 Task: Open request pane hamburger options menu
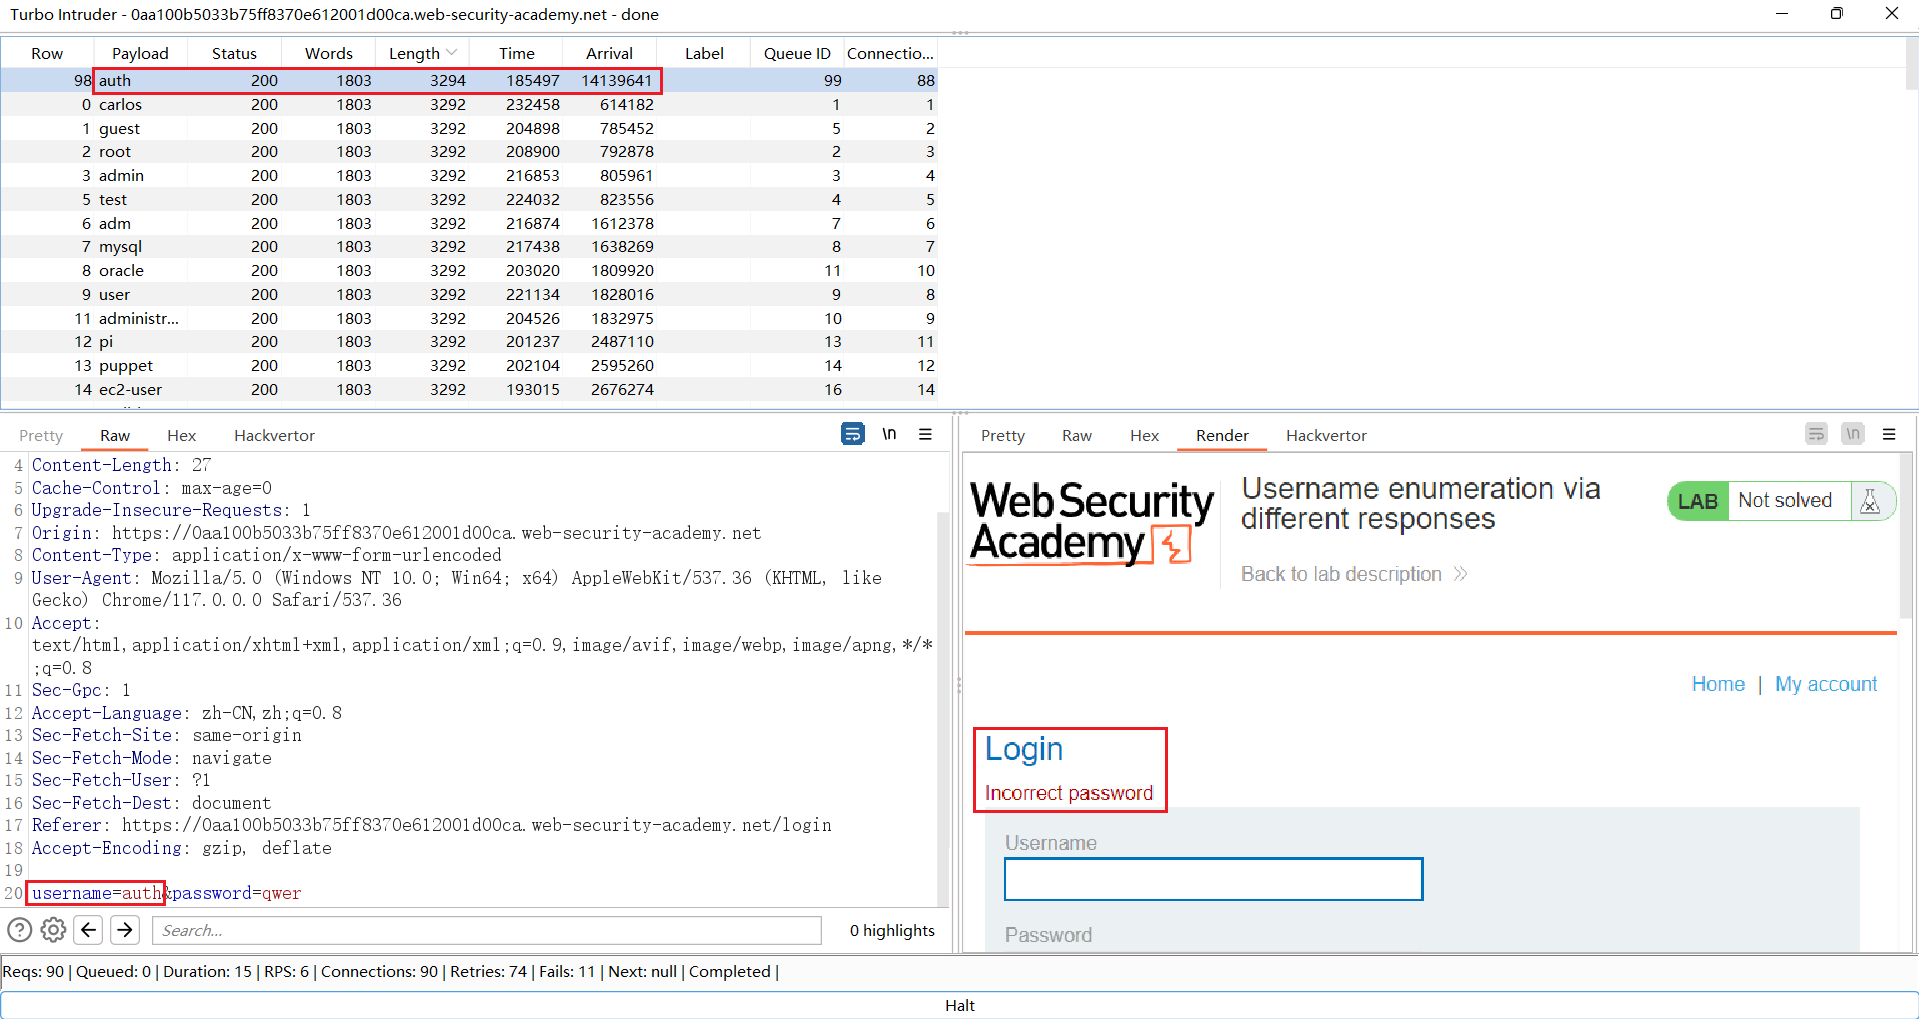point(926,434)
